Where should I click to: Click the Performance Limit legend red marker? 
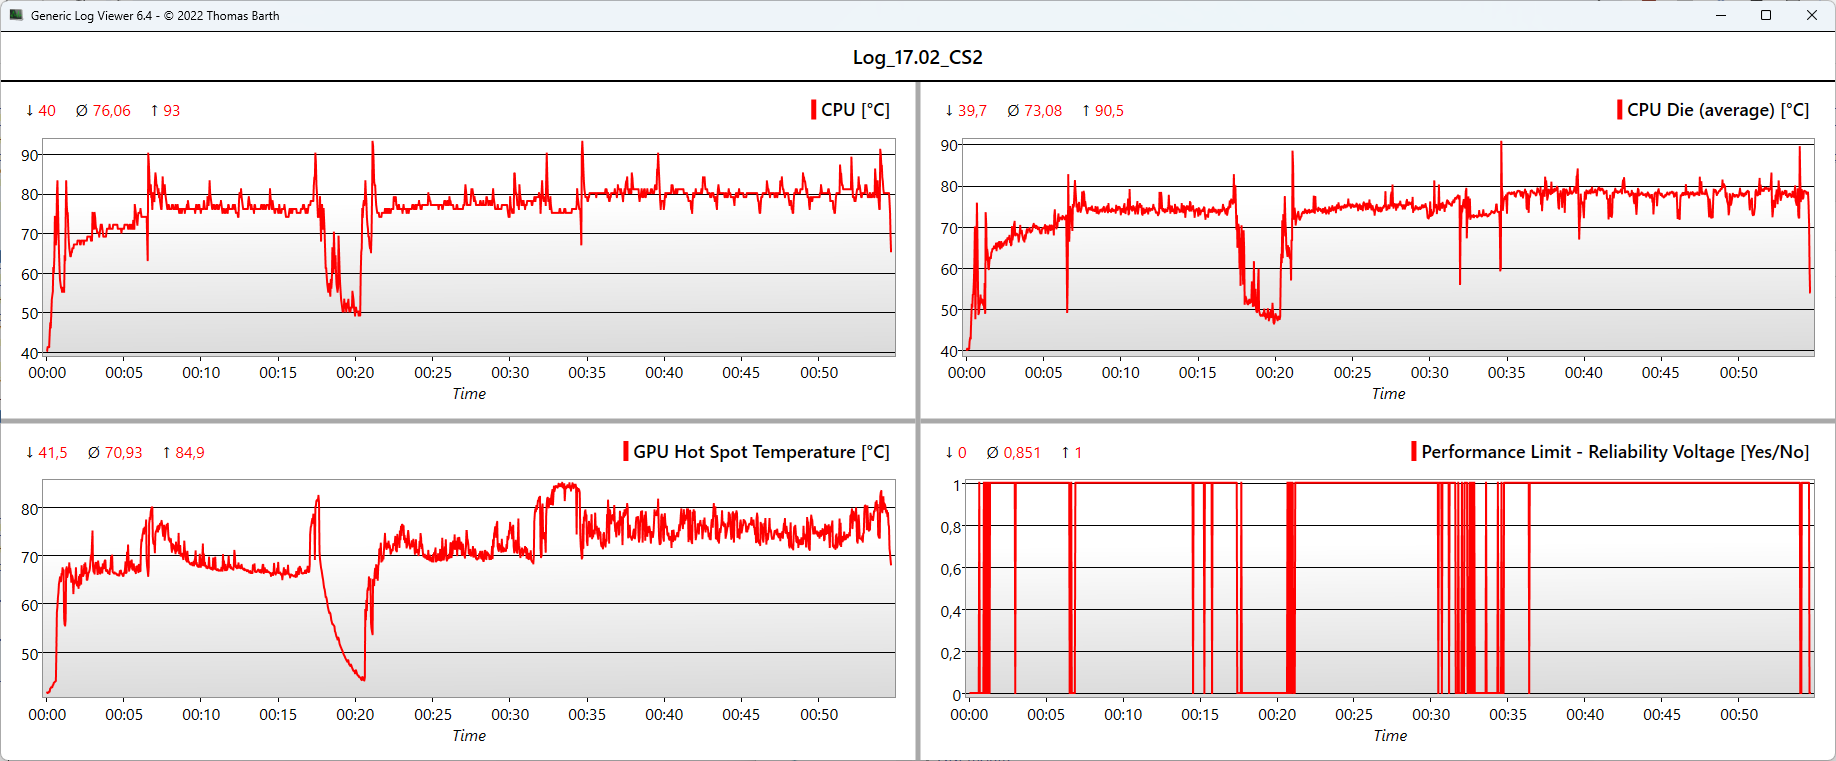click(1414, 452)
